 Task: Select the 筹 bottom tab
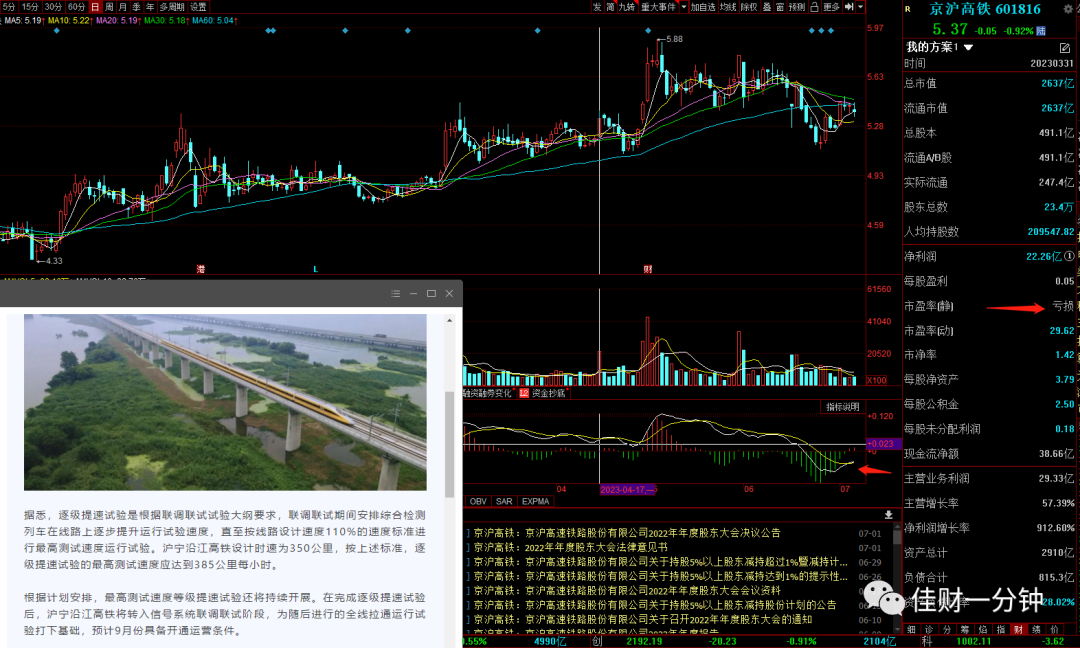point(965,629)
